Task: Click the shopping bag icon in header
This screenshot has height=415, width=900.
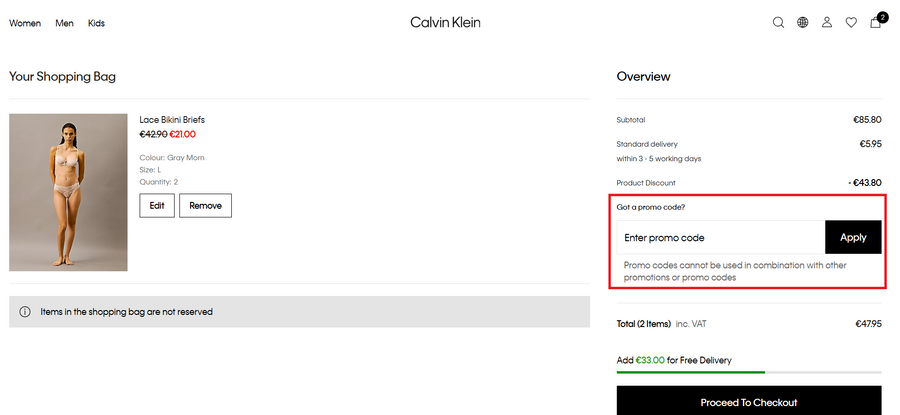Action: 875,24
